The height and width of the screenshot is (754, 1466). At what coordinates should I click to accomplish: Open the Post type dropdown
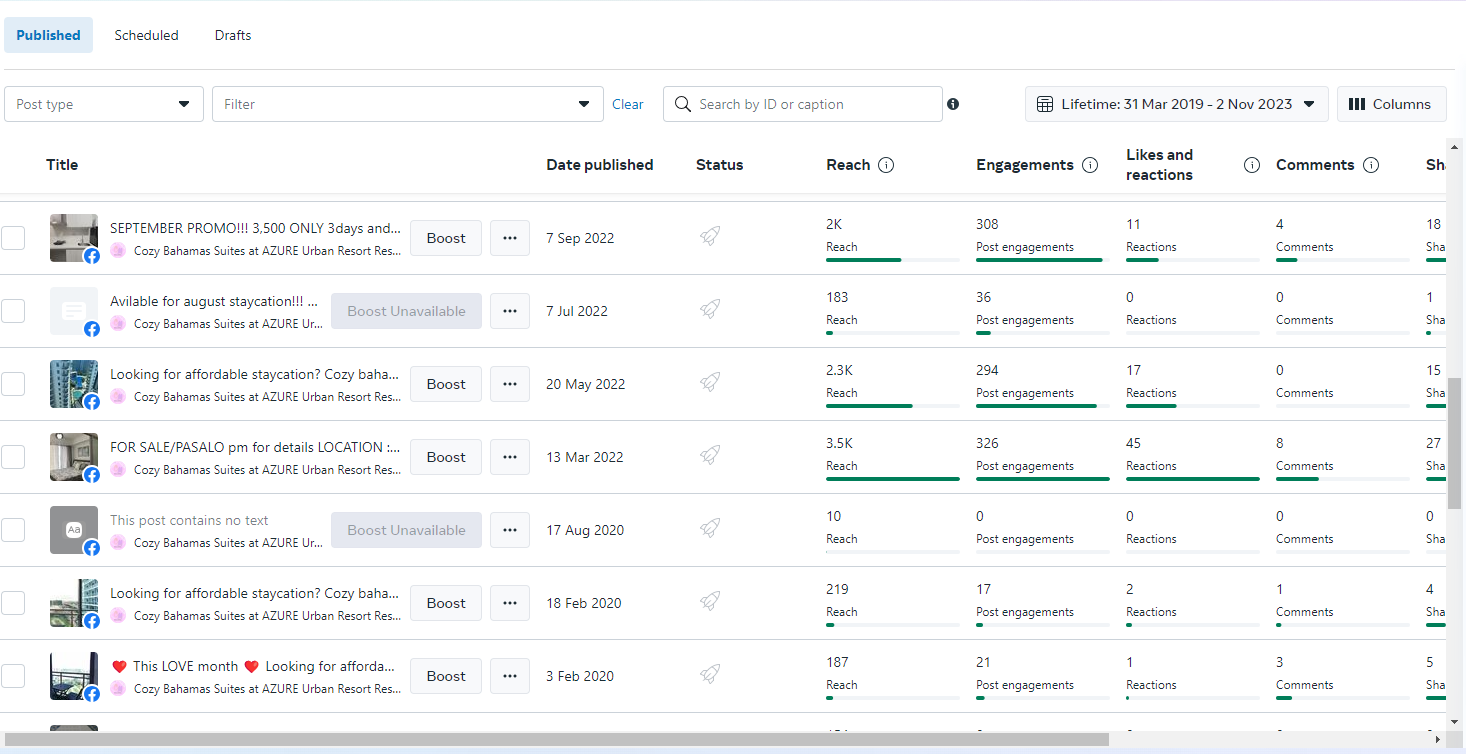click(104, 104)
